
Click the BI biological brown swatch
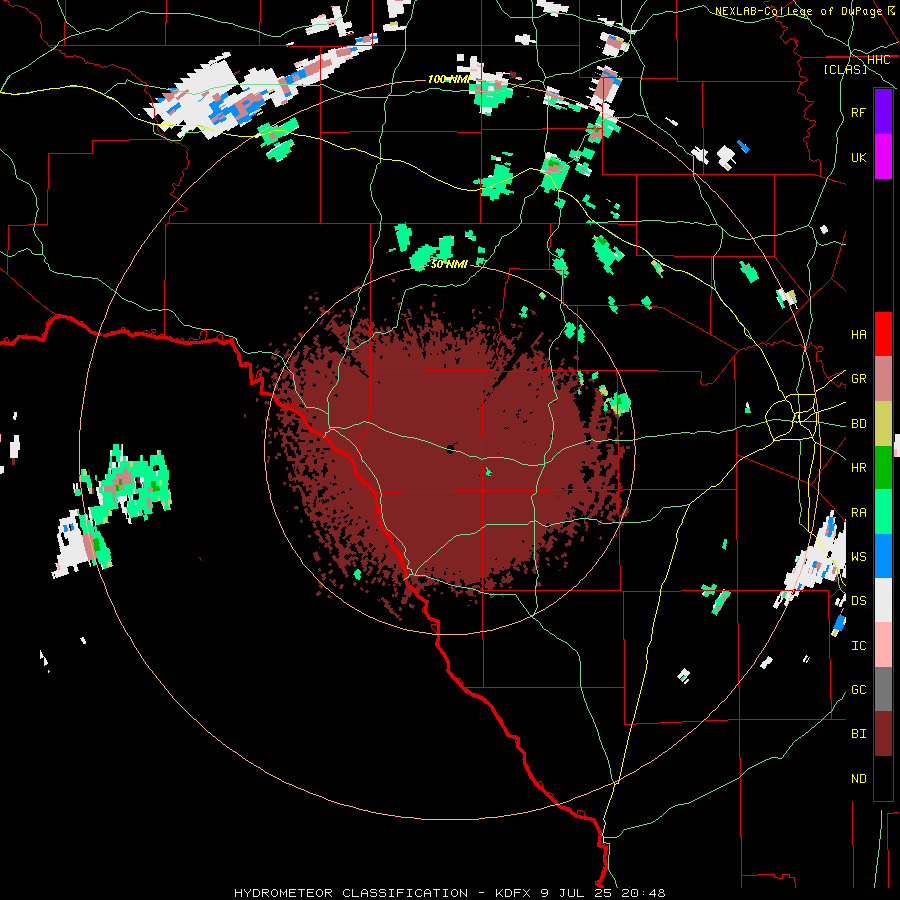click(x=883, y=734)
